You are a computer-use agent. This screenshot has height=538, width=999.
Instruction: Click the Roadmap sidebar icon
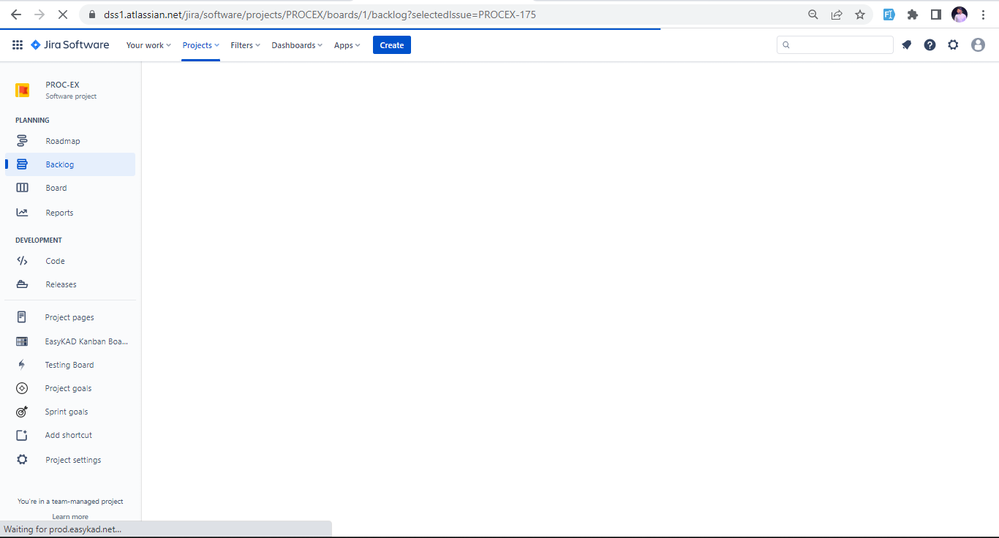(x=22, y=141)
